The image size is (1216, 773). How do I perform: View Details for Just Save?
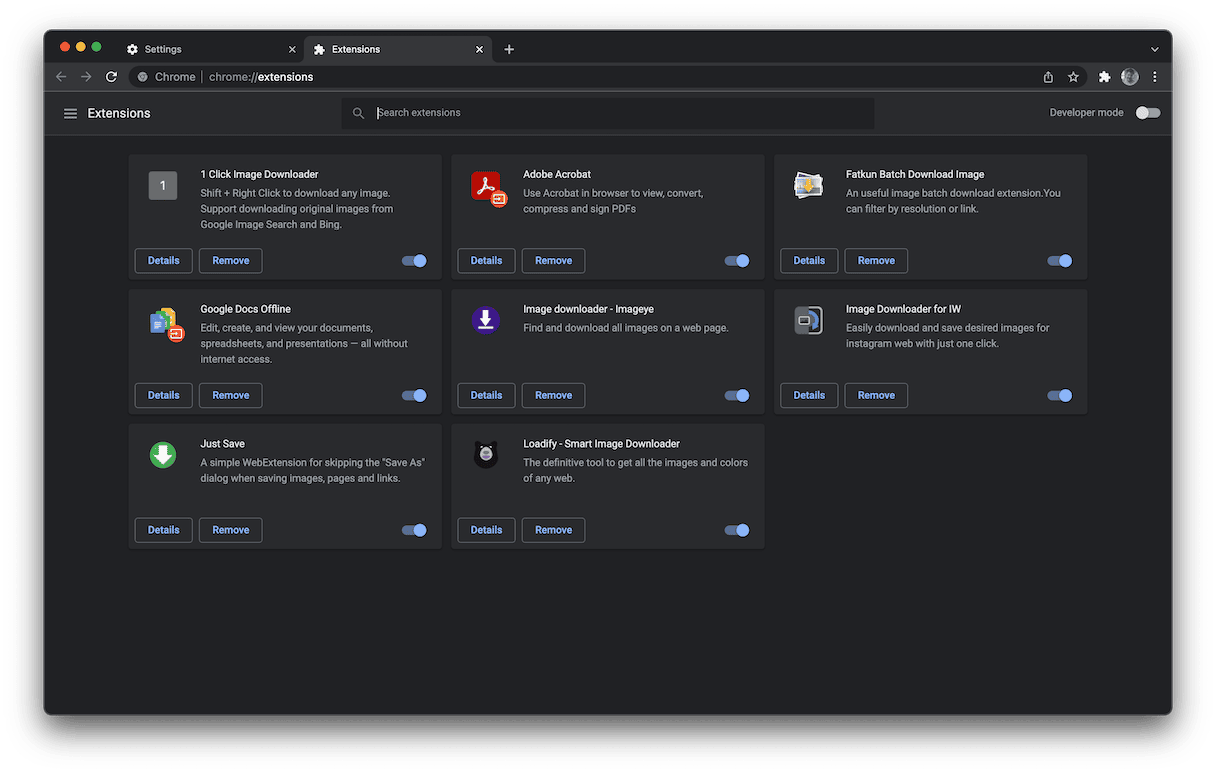[x=164, y=530]
